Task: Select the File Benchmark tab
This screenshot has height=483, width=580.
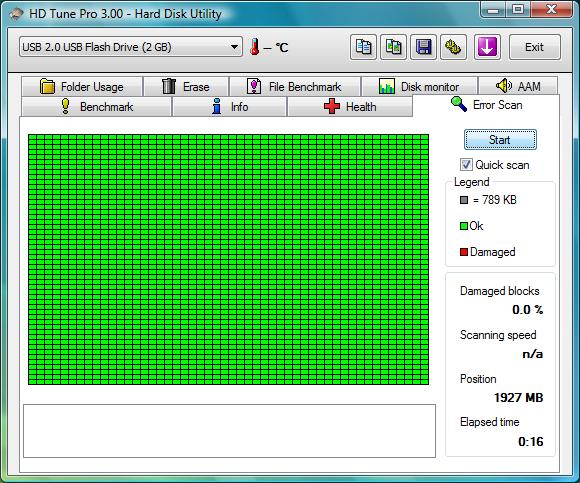Action: pyautogui.click(x=295, y=87)
